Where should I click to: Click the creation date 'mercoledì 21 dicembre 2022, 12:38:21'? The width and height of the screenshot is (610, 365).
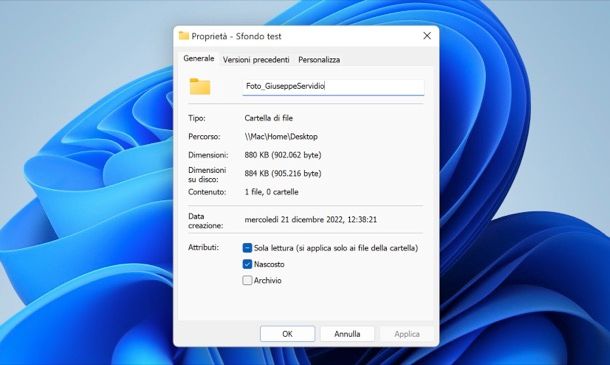[x=310, y=219]
